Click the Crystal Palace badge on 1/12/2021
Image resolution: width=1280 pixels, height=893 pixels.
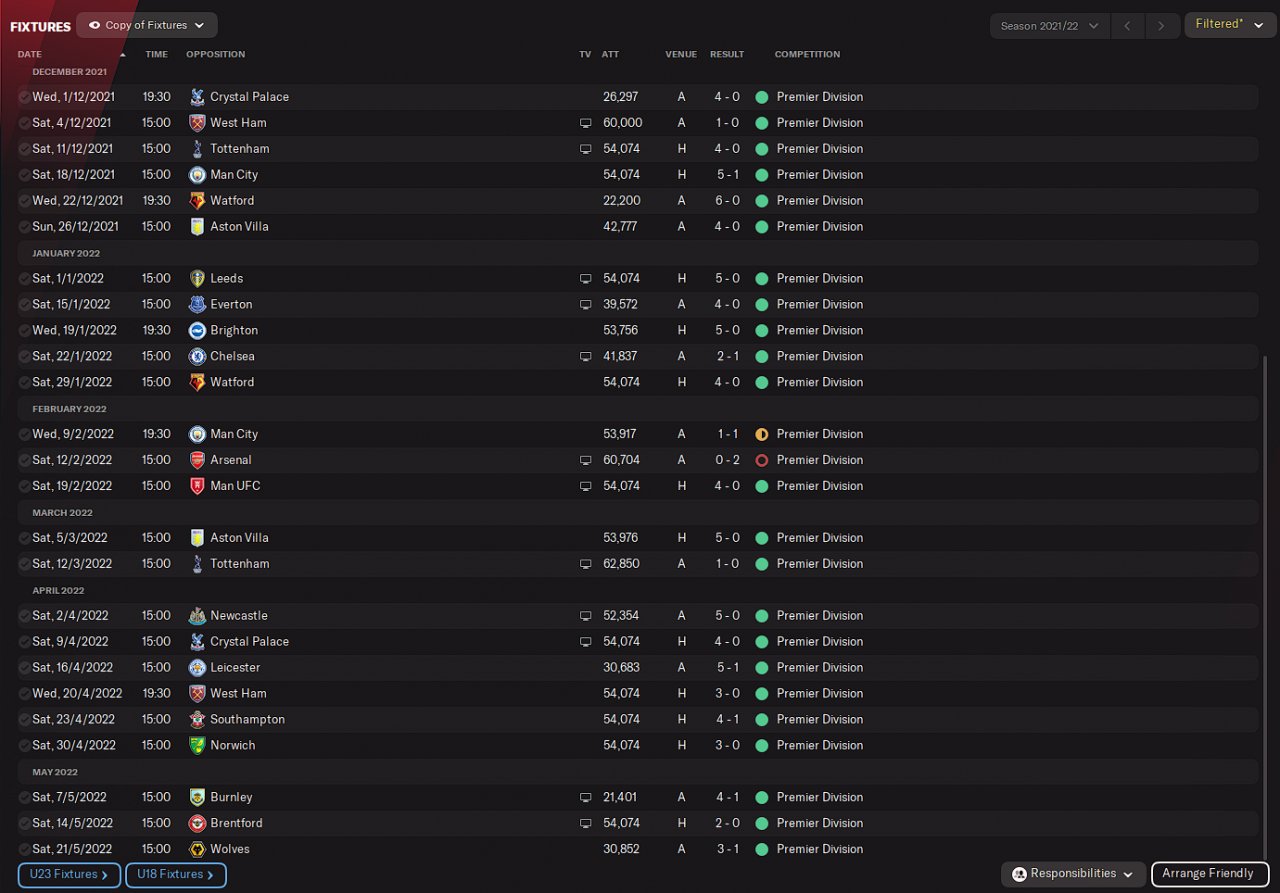pos(197,97)
